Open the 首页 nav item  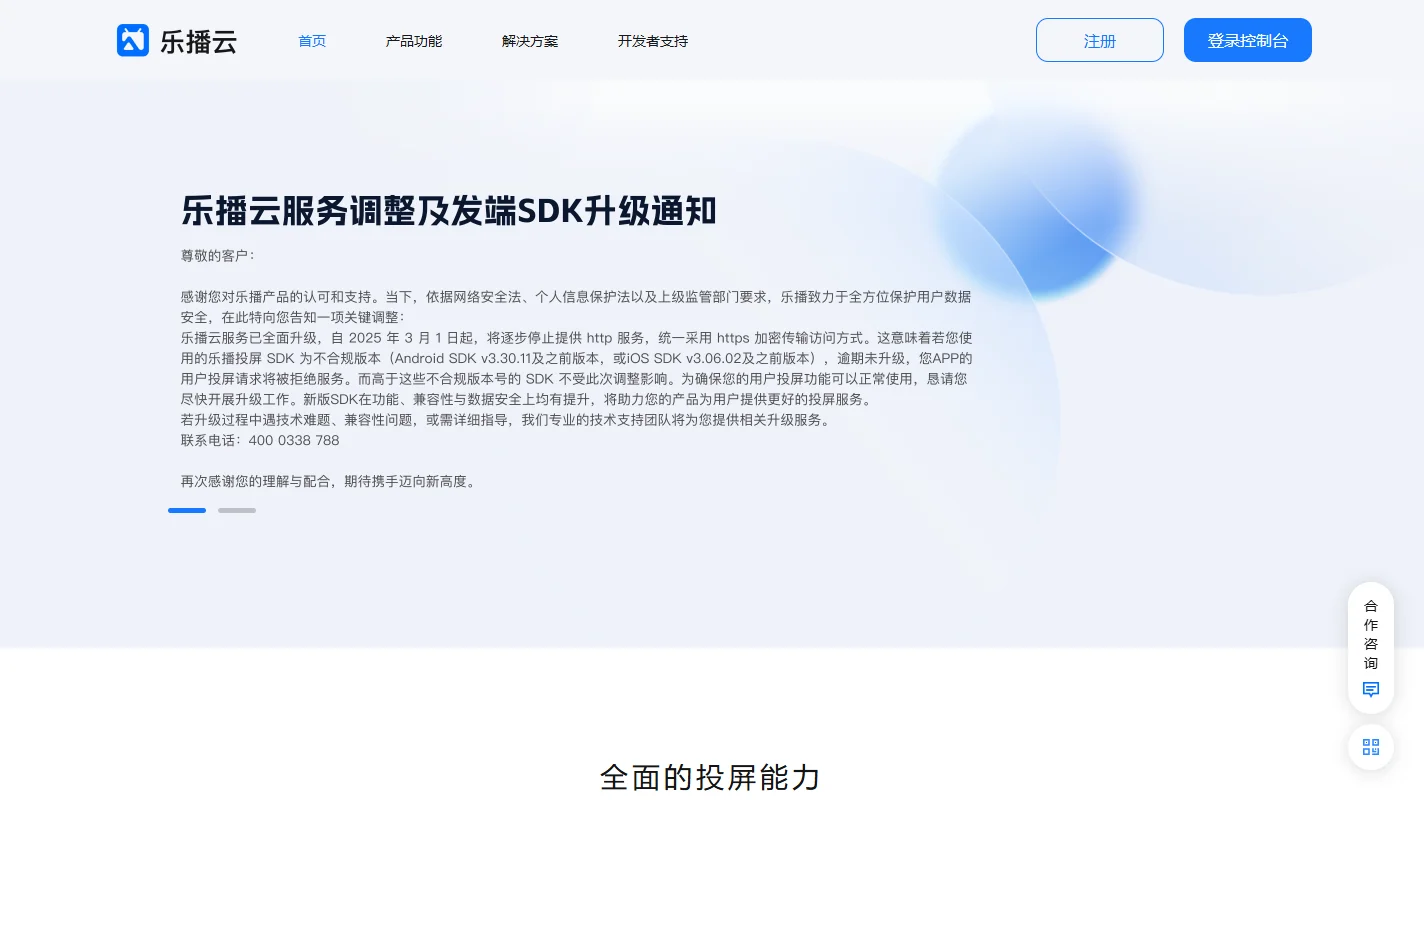click(x=312, y=41)
